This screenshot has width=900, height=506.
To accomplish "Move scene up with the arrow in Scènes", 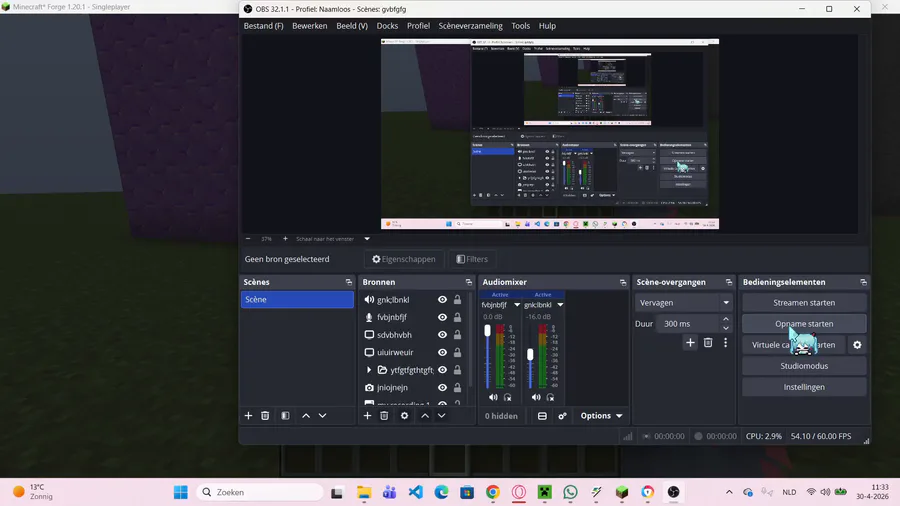I will pos(306,415).
